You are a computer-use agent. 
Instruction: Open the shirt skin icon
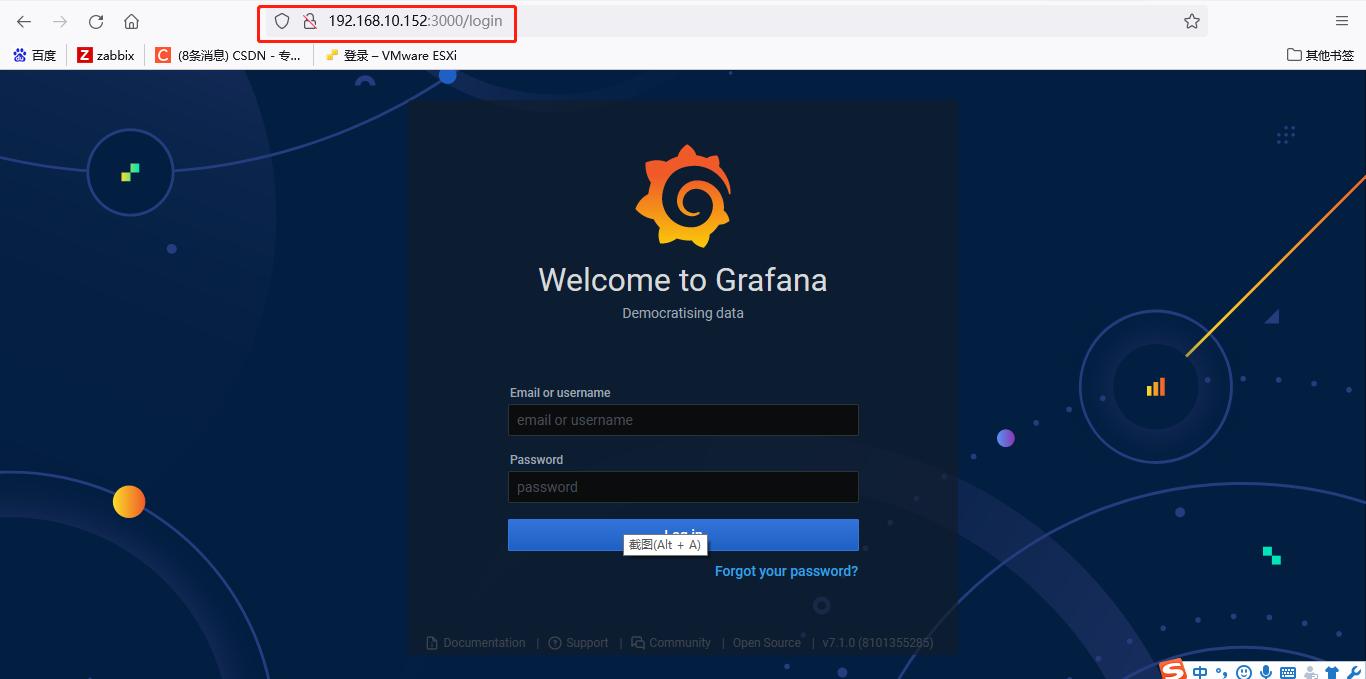click(x=1332, y=673)
